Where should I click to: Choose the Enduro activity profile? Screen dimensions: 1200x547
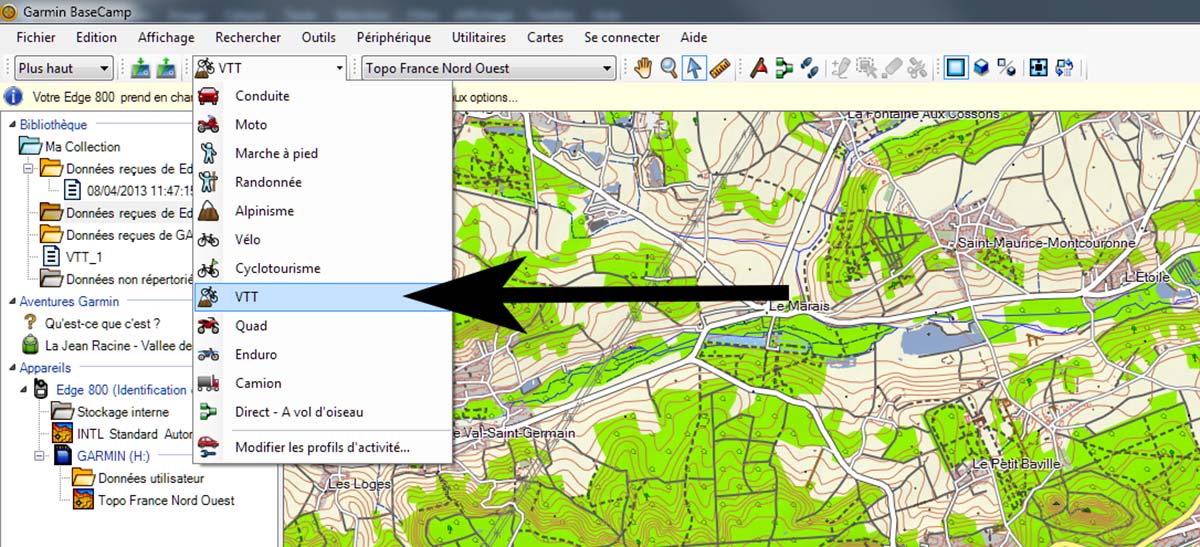[323, 354]
